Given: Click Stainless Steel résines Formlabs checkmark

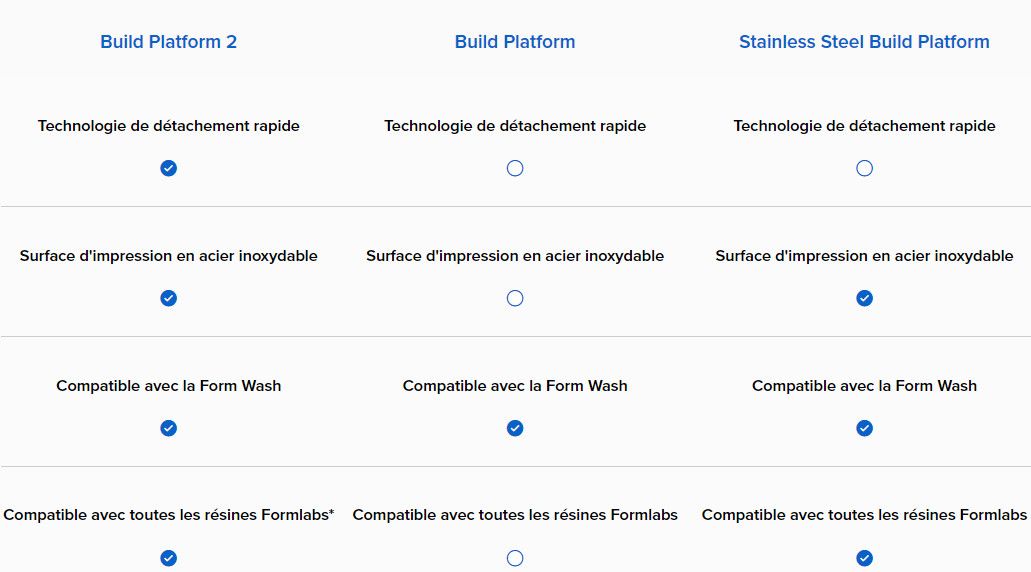Looking at the screenshot, I should [x=865, y=558].
